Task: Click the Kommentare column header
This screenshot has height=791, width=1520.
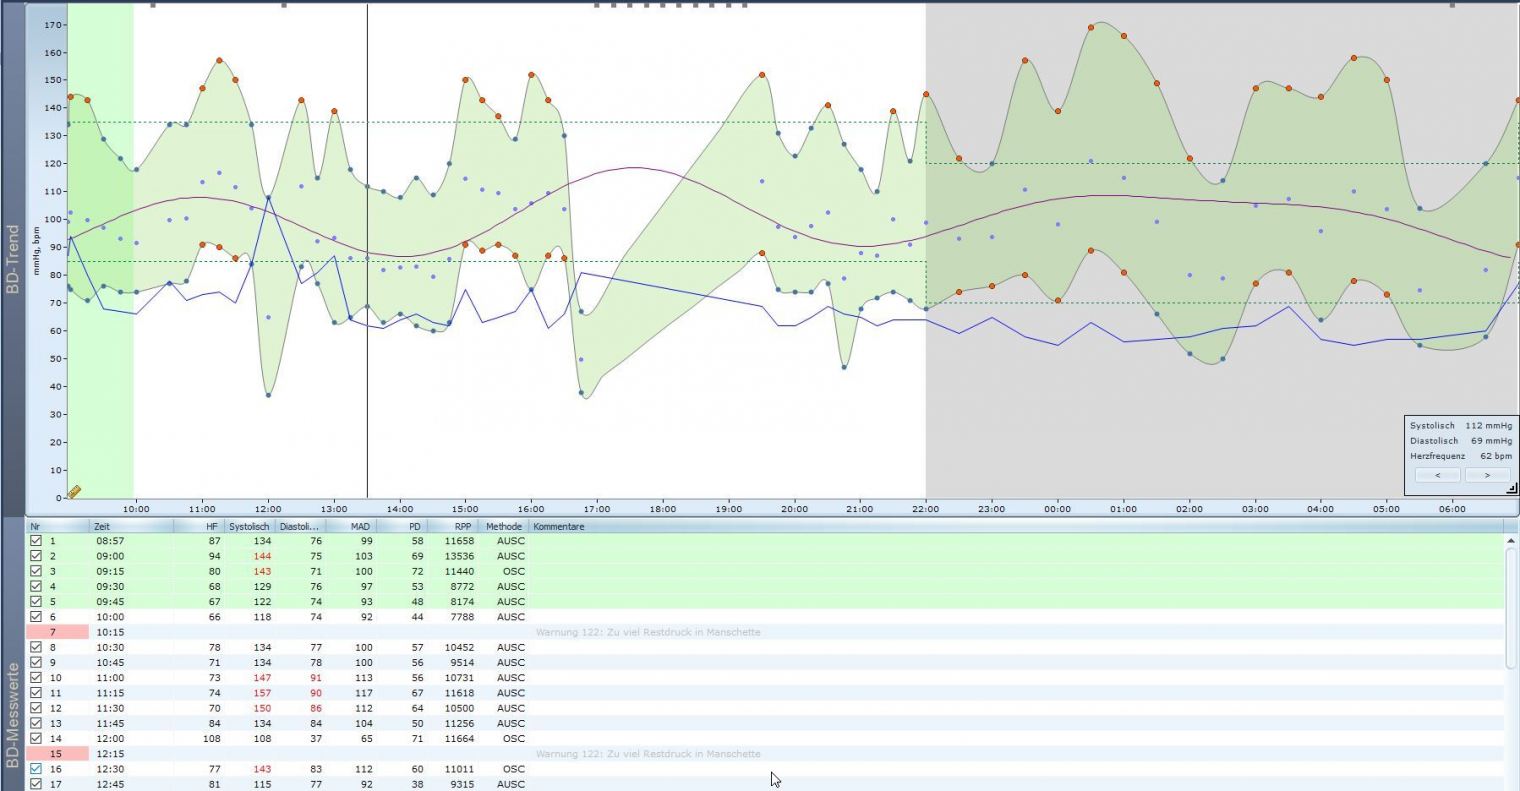Action: pyautogui.click(x=559, y=526)
